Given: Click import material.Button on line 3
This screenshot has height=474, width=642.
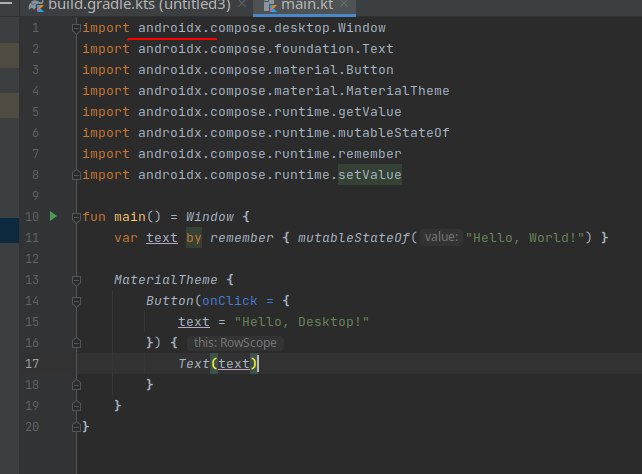Looking at the screenshot, I should (x=238, y=70).
